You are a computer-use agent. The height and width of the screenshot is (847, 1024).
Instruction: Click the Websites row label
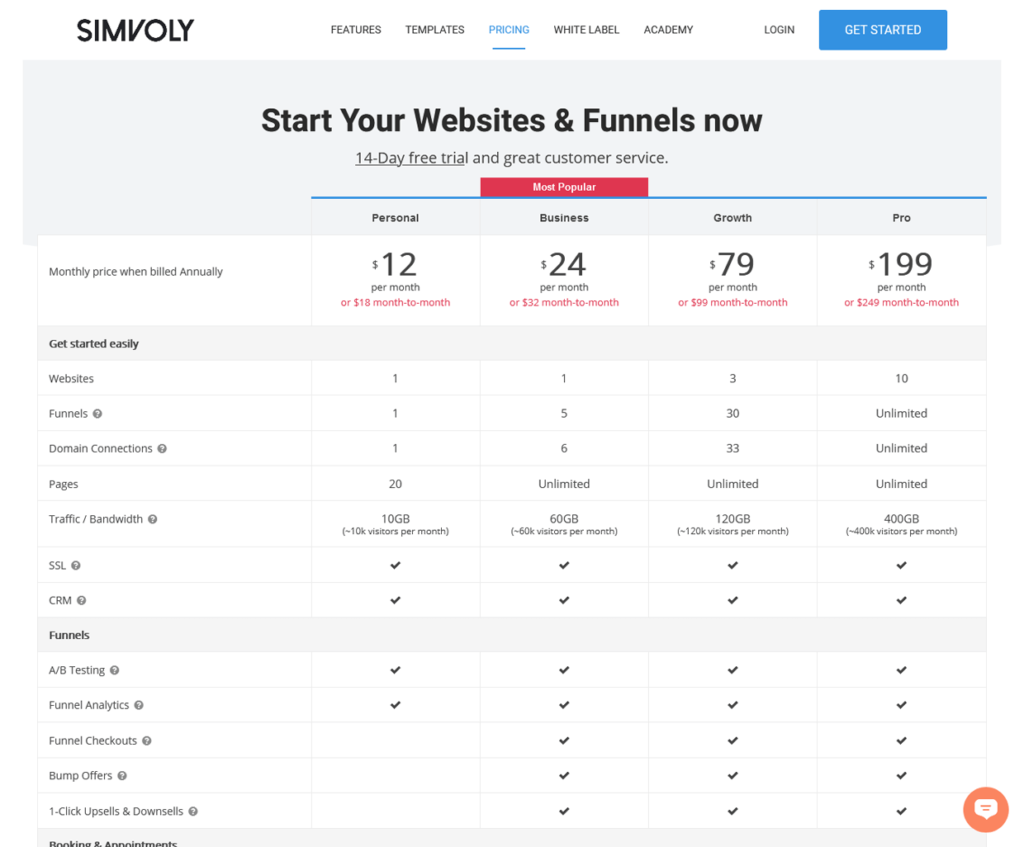tap(71, 379)
